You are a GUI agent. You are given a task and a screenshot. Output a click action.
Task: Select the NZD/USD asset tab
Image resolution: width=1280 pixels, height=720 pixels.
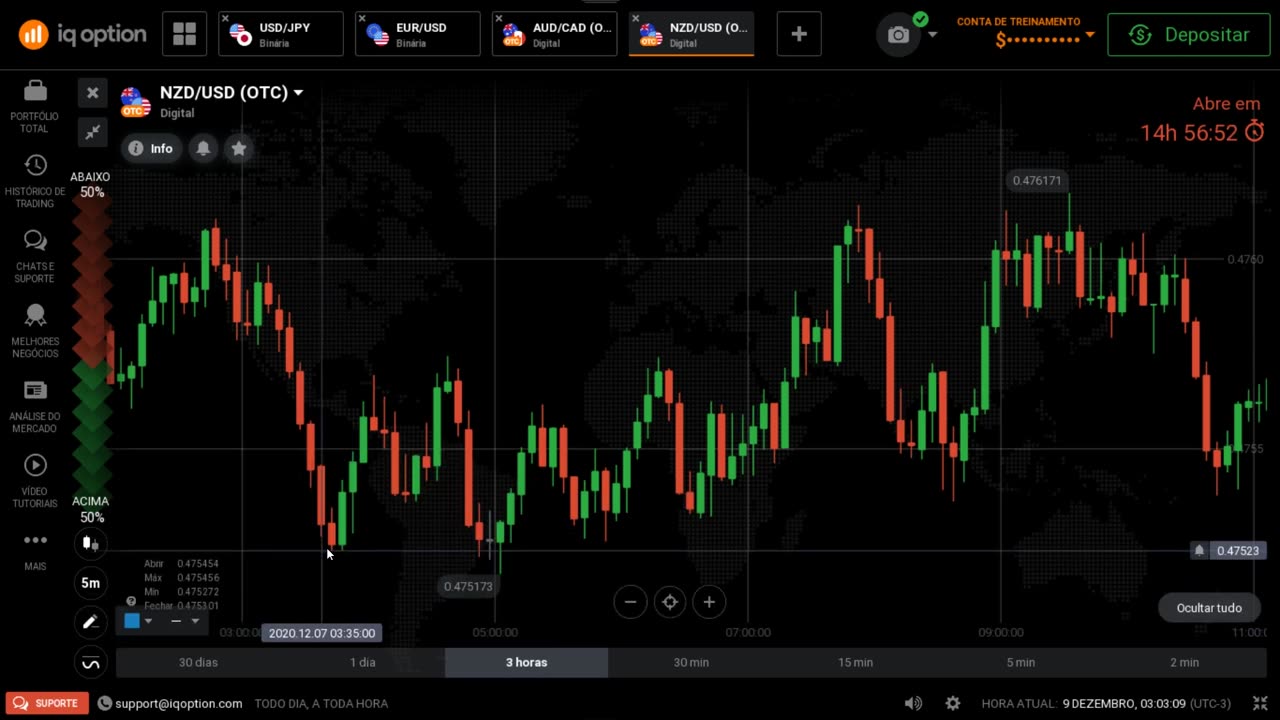[691, 34]
